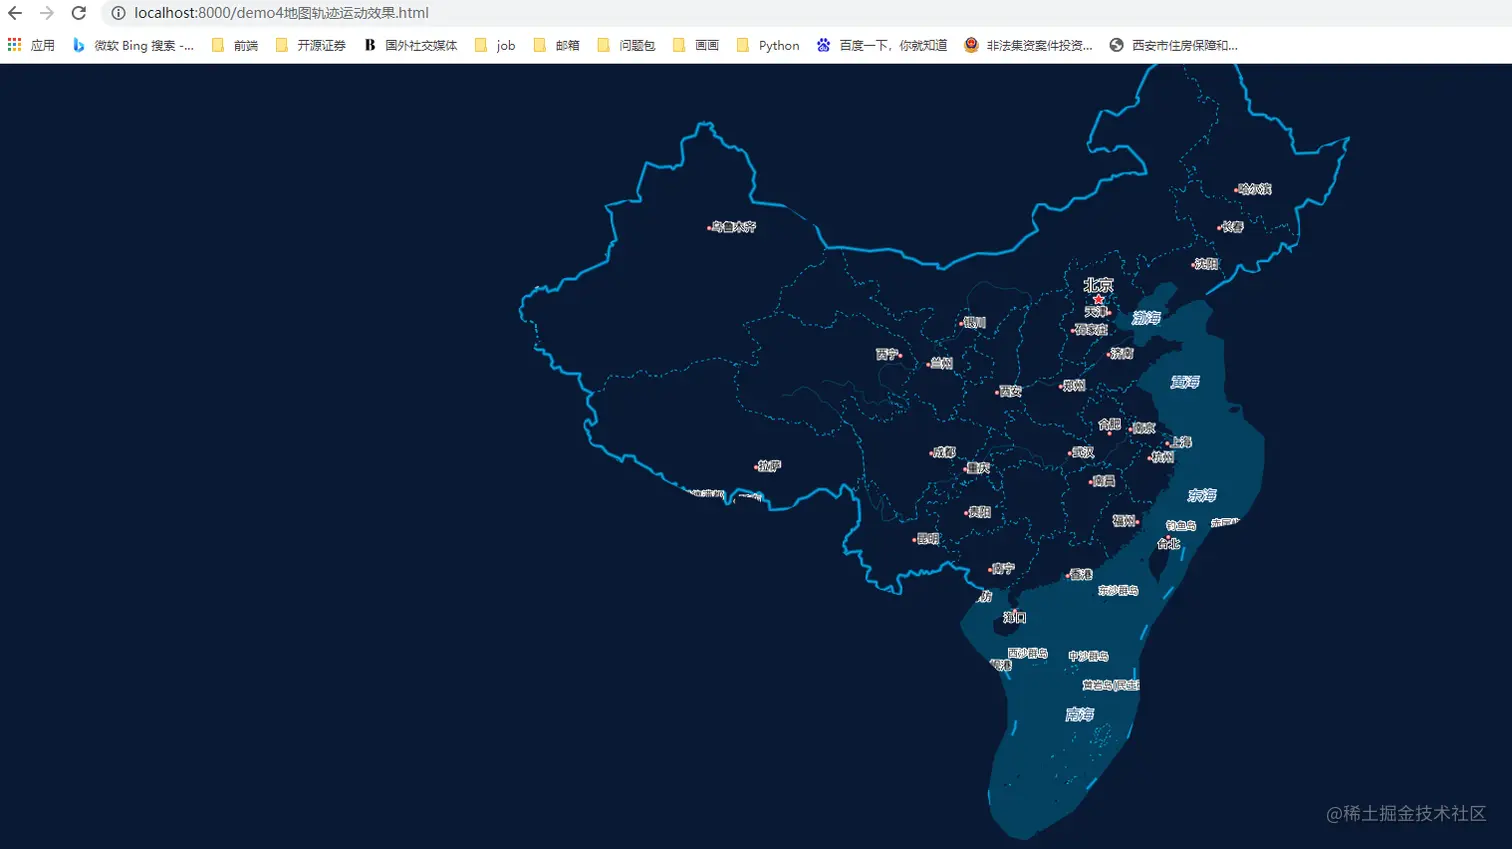Click the site info icon in address bar
The width and height of the screenshot is (1512, 849).
point(118,13)
